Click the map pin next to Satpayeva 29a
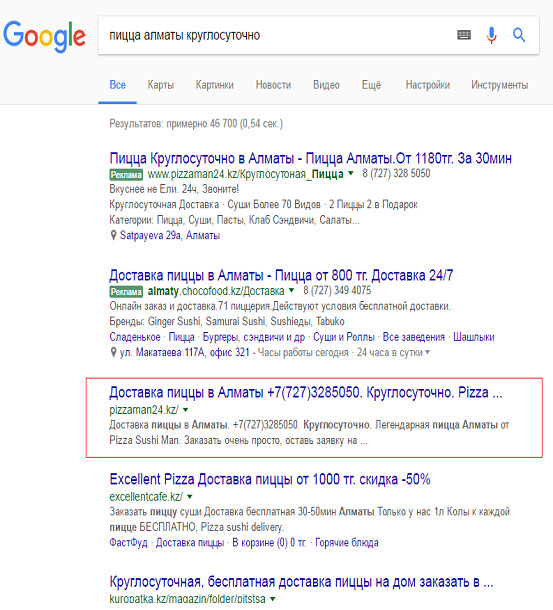 pos(113,235)
